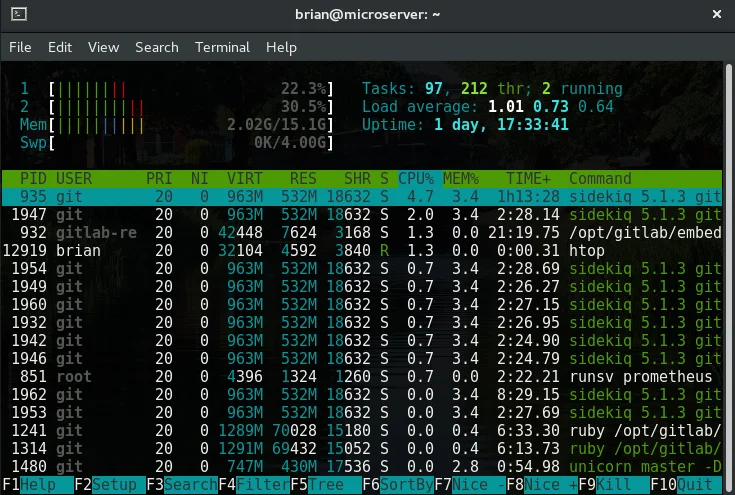
Task: Open htop Setup via F2
Action: pyautogui.click(x=108, y=486)
